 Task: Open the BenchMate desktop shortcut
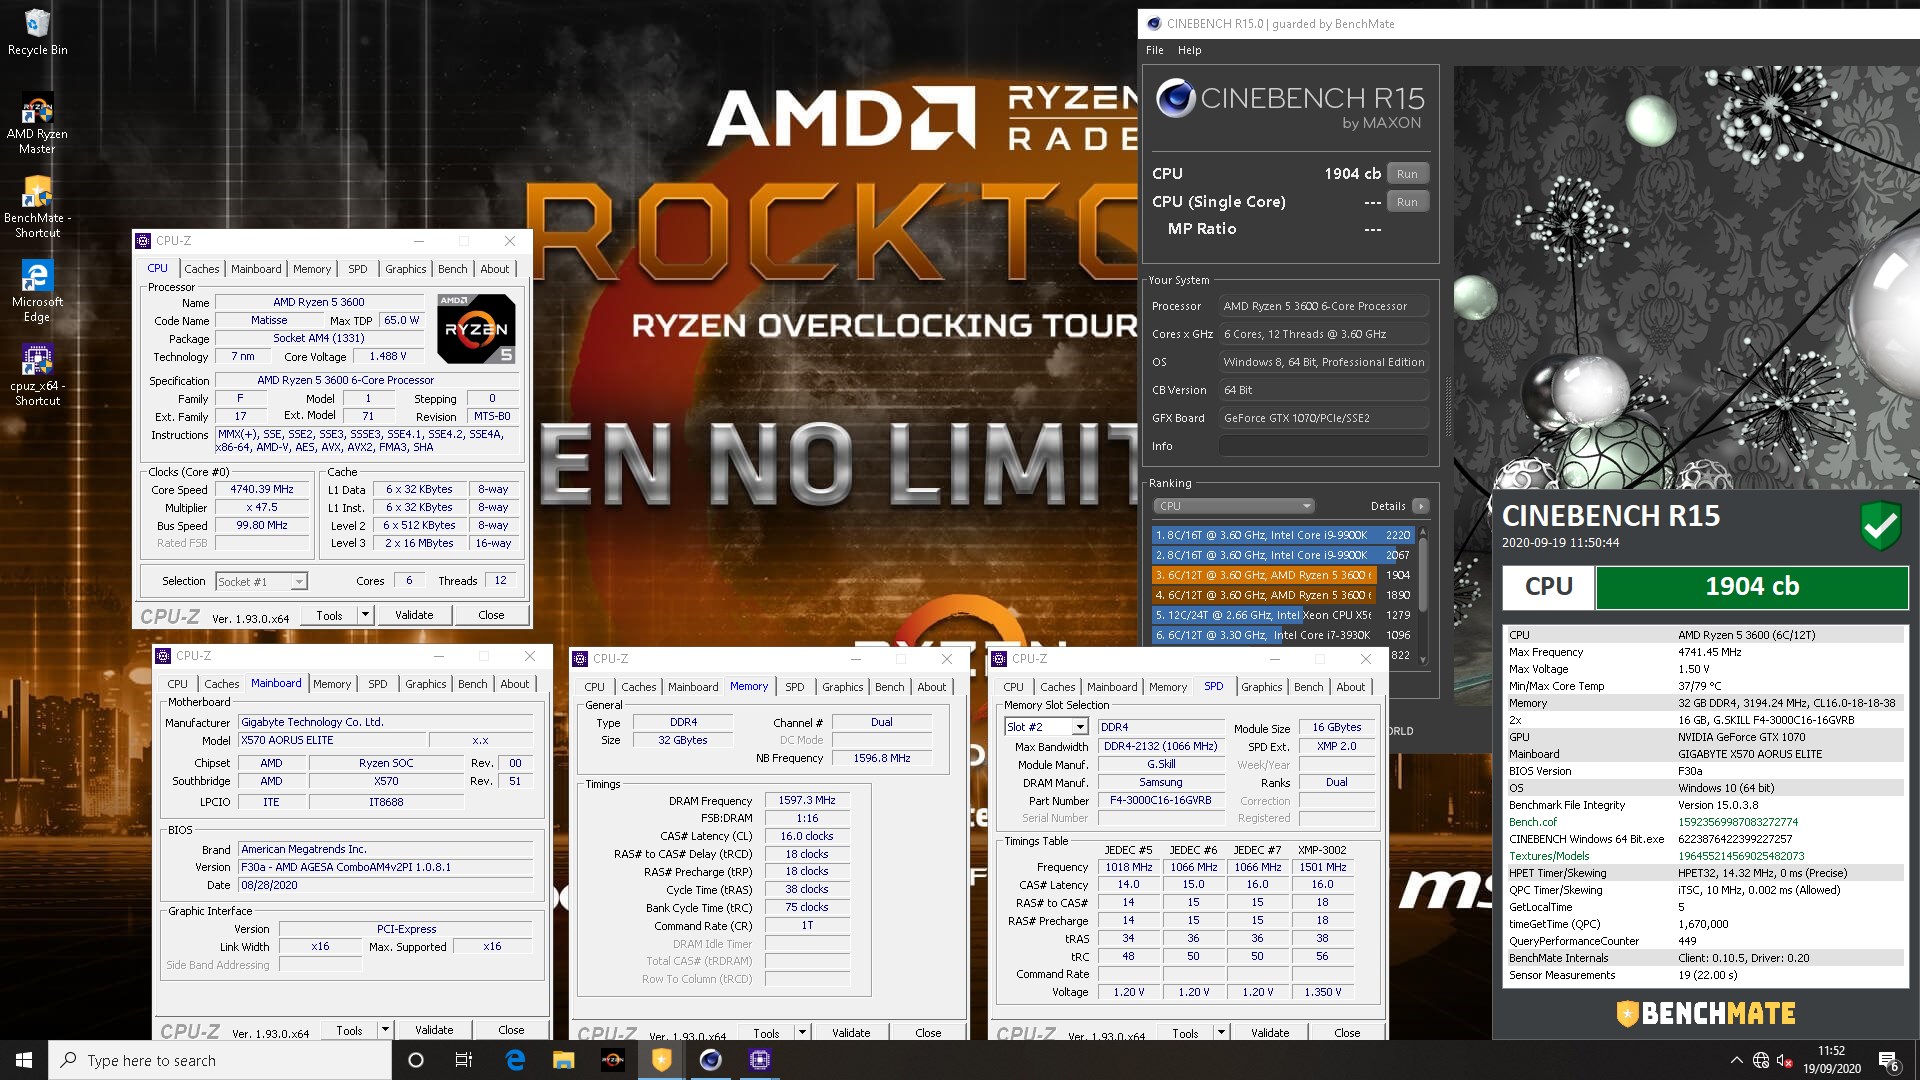[x=37, y=208]
